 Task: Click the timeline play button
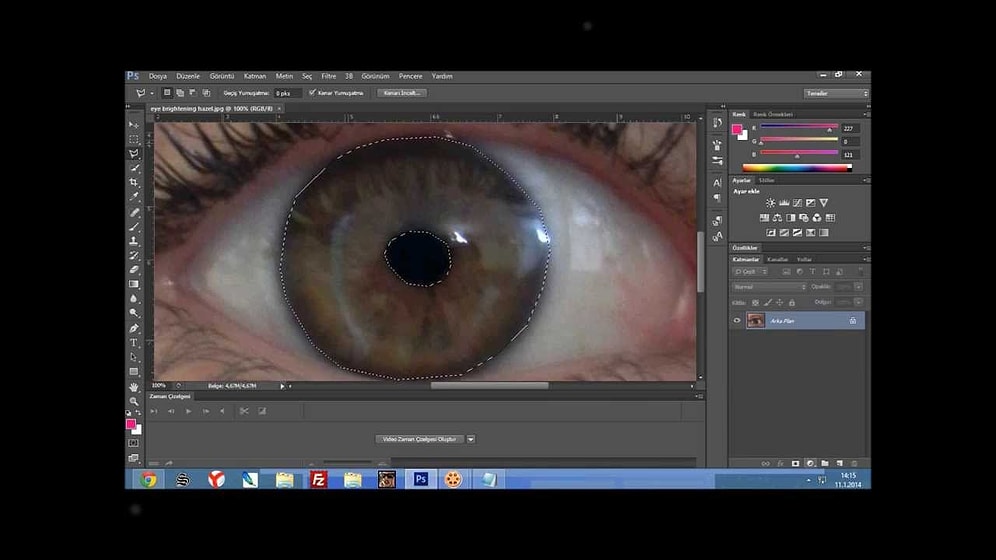[x=189, y=411]
